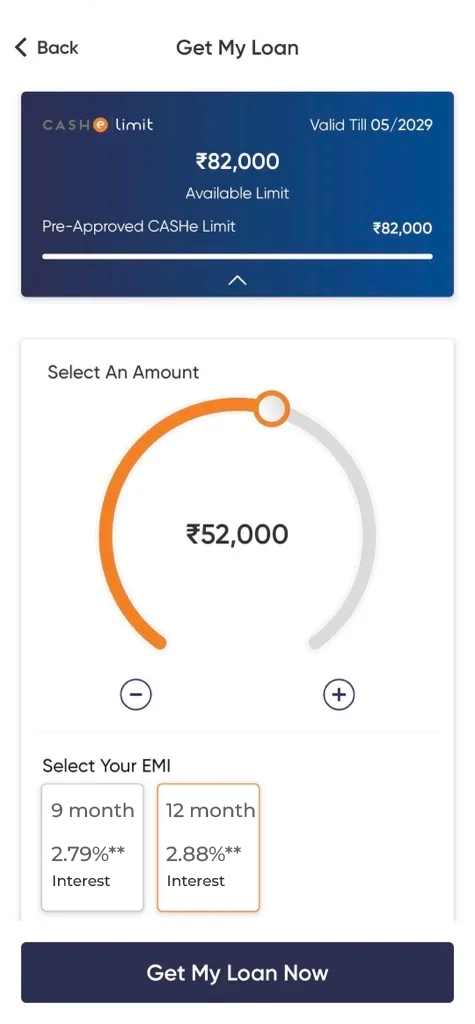Click the Valid Till 05/2029 label

[371, 125]
